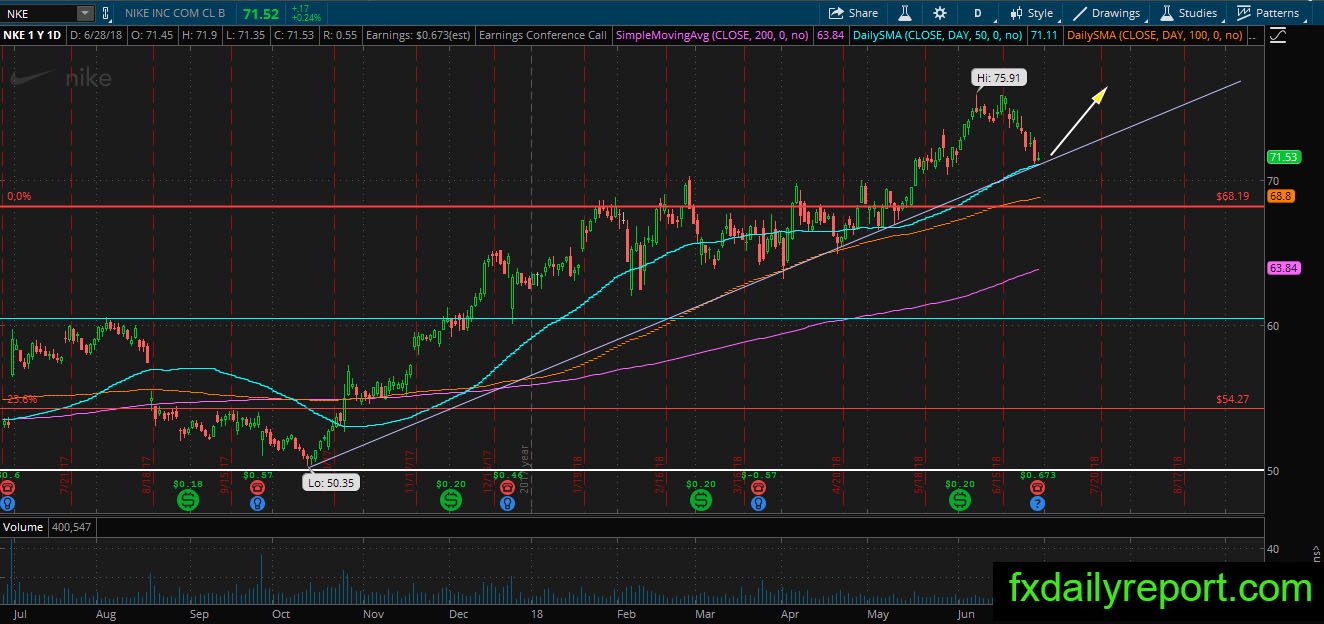
Task: Click dividend dollar icon near June
Action: [x=959, y=500]
